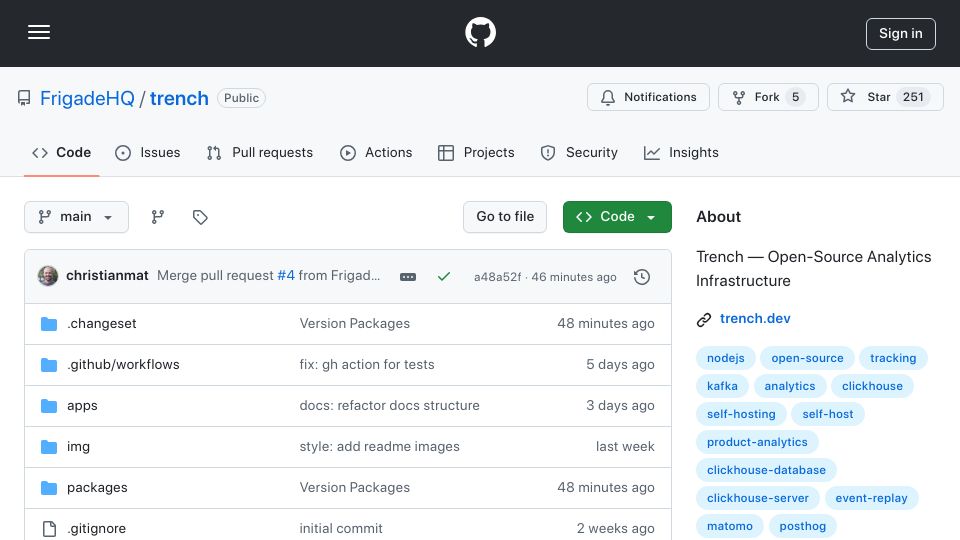Switch to the Issues tab
Screen dimensions: 960x540
148,152
